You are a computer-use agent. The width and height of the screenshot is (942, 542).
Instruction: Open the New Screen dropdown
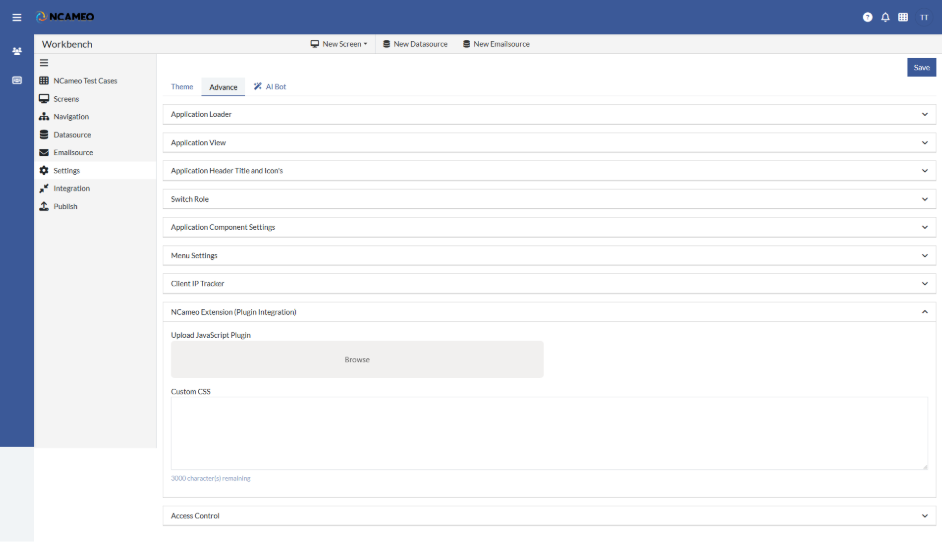339,44
